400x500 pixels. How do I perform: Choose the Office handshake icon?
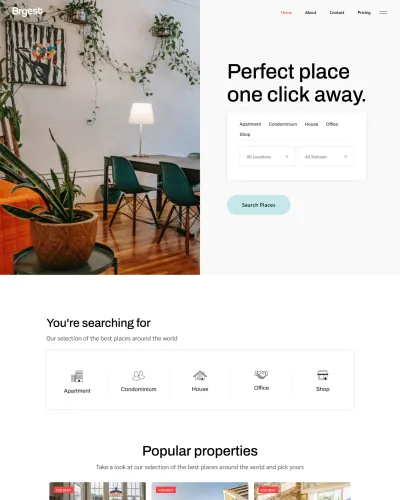coord(261,374)
